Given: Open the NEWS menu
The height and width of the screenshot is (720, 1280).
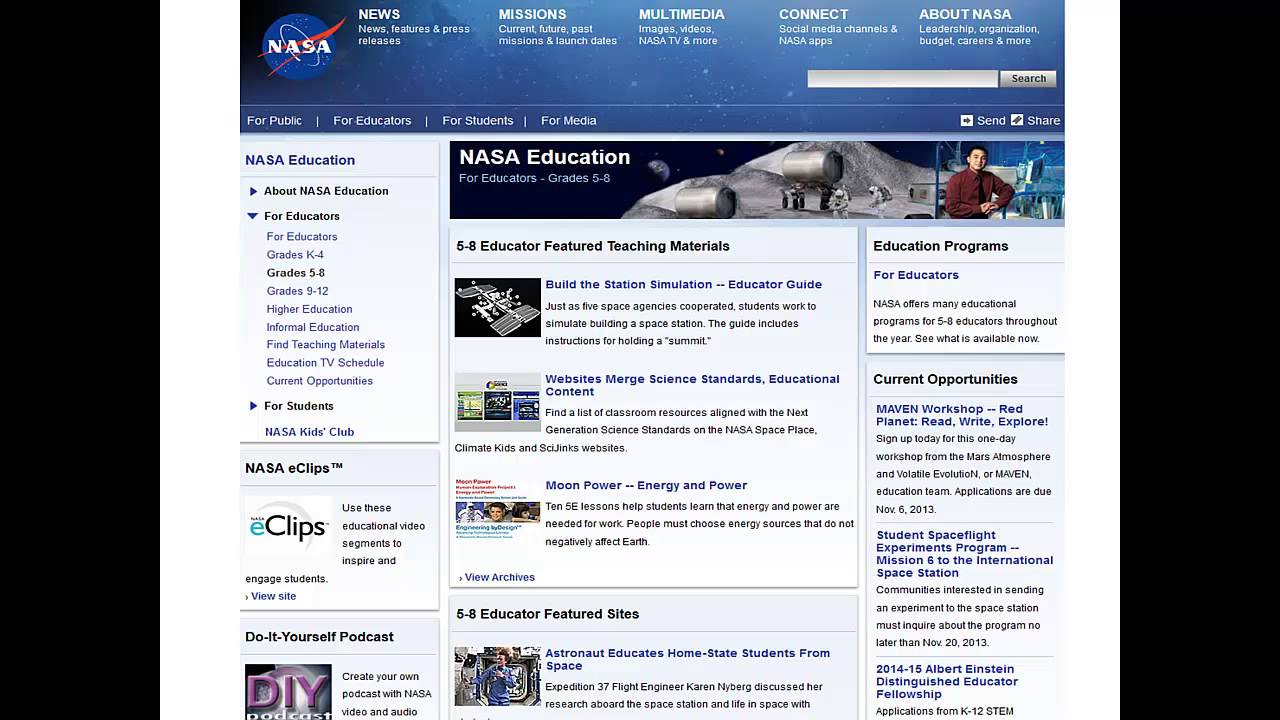Looking at the screenshot, I should click(379, 14).
